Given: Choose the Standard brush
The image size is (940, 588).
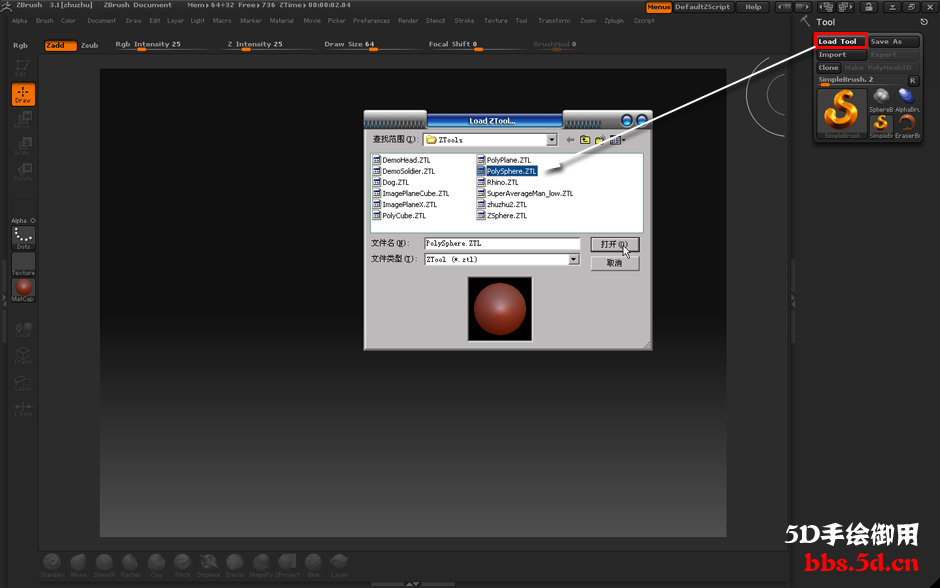Looking at the screenshot, I should tap(52, 565).
